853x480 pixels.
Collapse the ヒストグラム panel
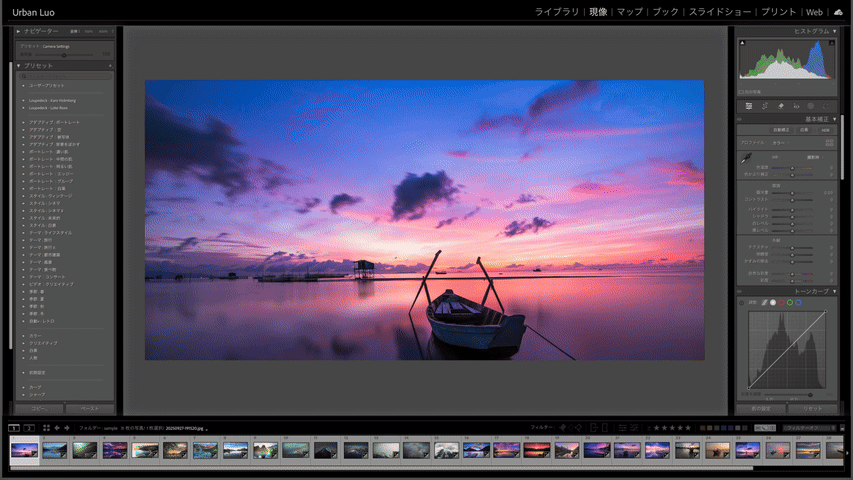coord(835,32)
